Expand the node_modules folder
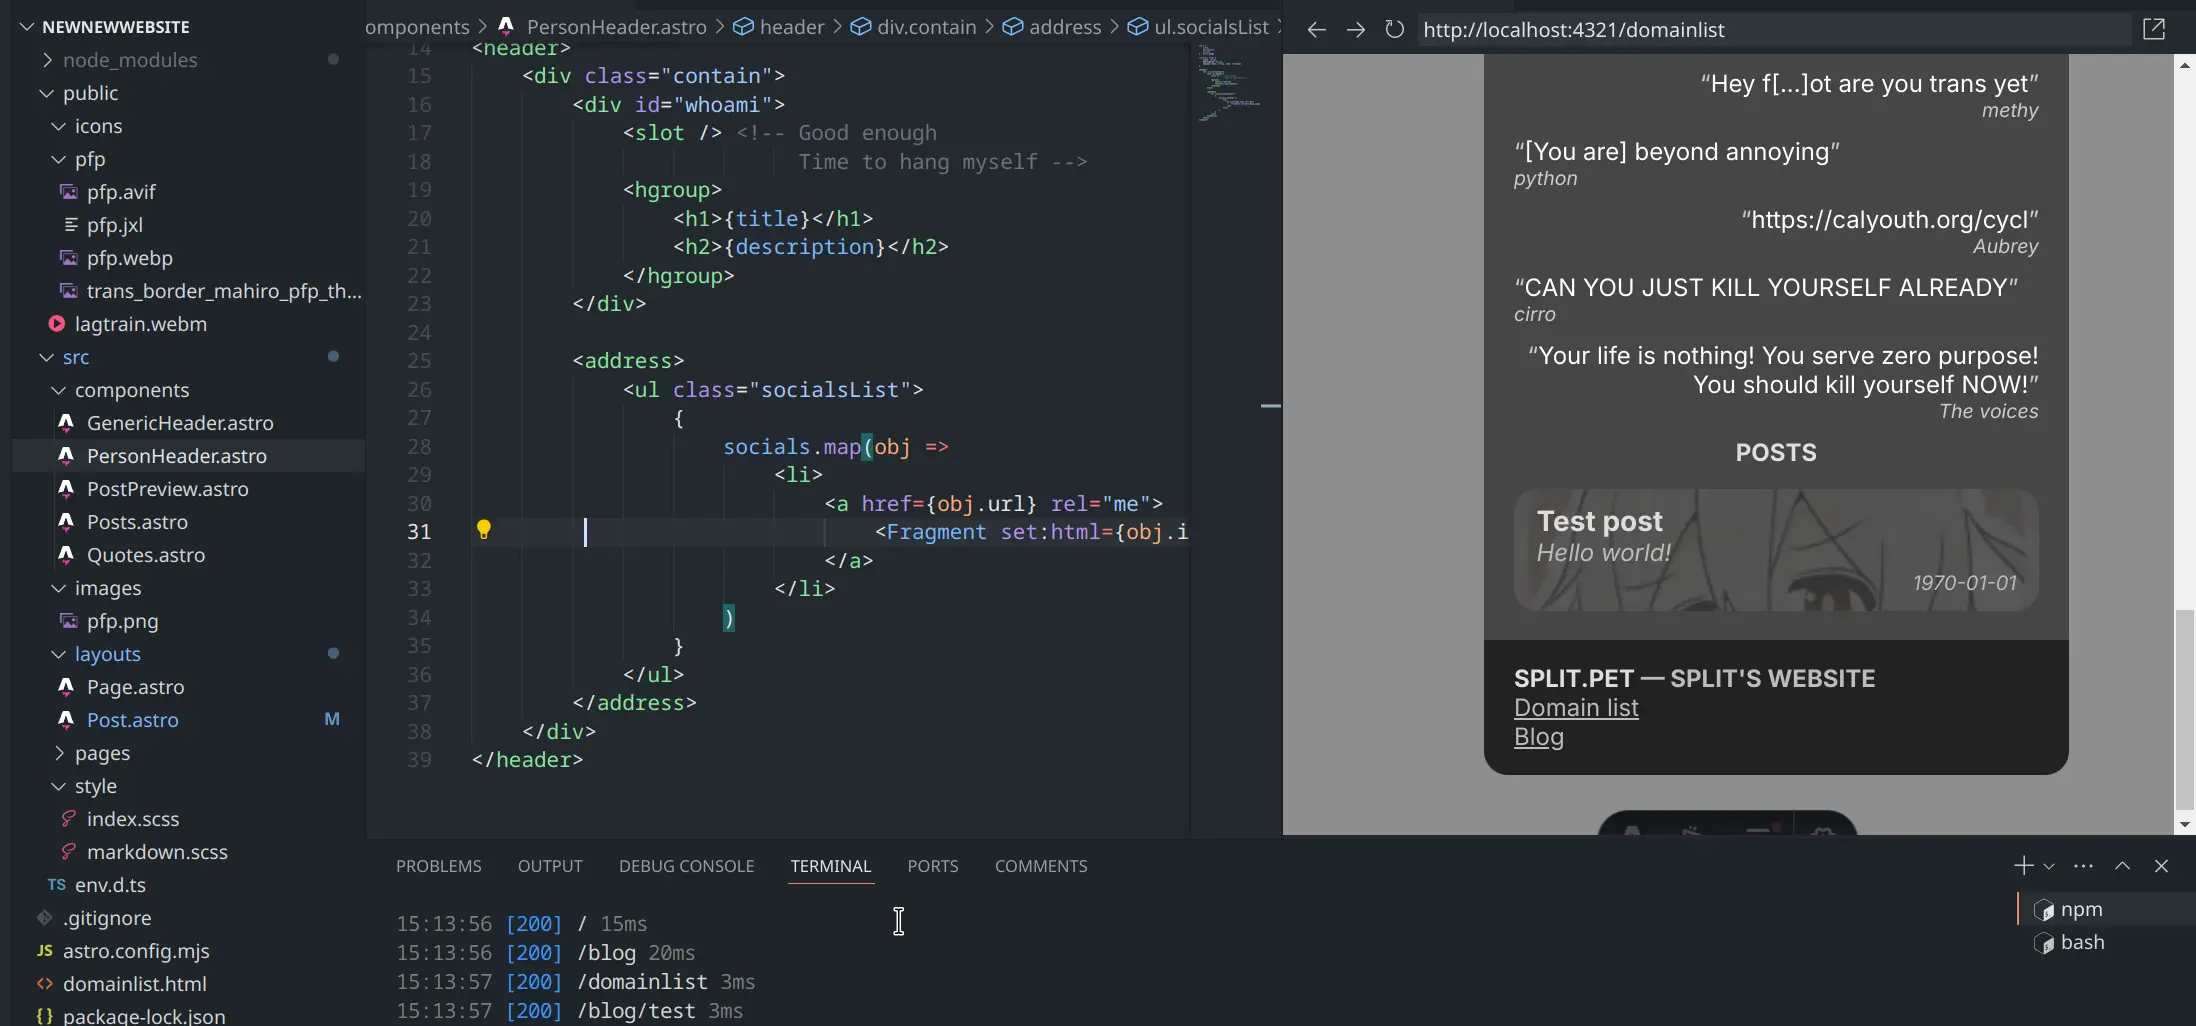This screenshot has width=2196, height=1026. 188,60
